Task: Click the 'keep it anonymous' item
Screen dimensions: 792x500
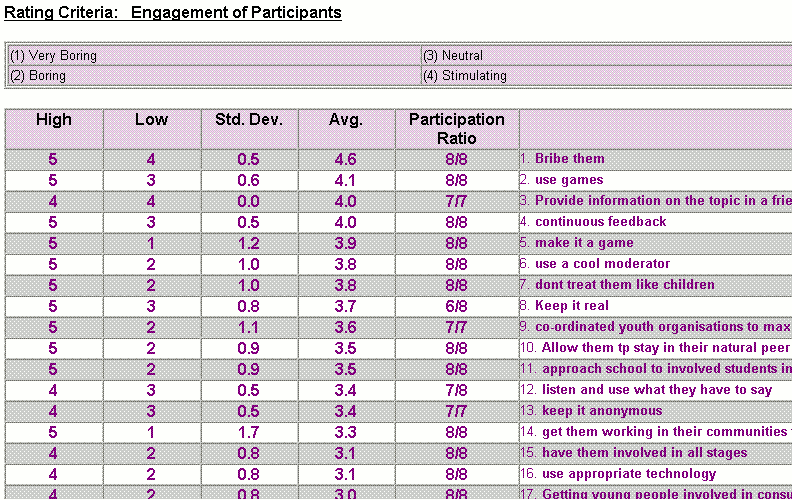Action: pyautogui.click(x=602, y=411)
